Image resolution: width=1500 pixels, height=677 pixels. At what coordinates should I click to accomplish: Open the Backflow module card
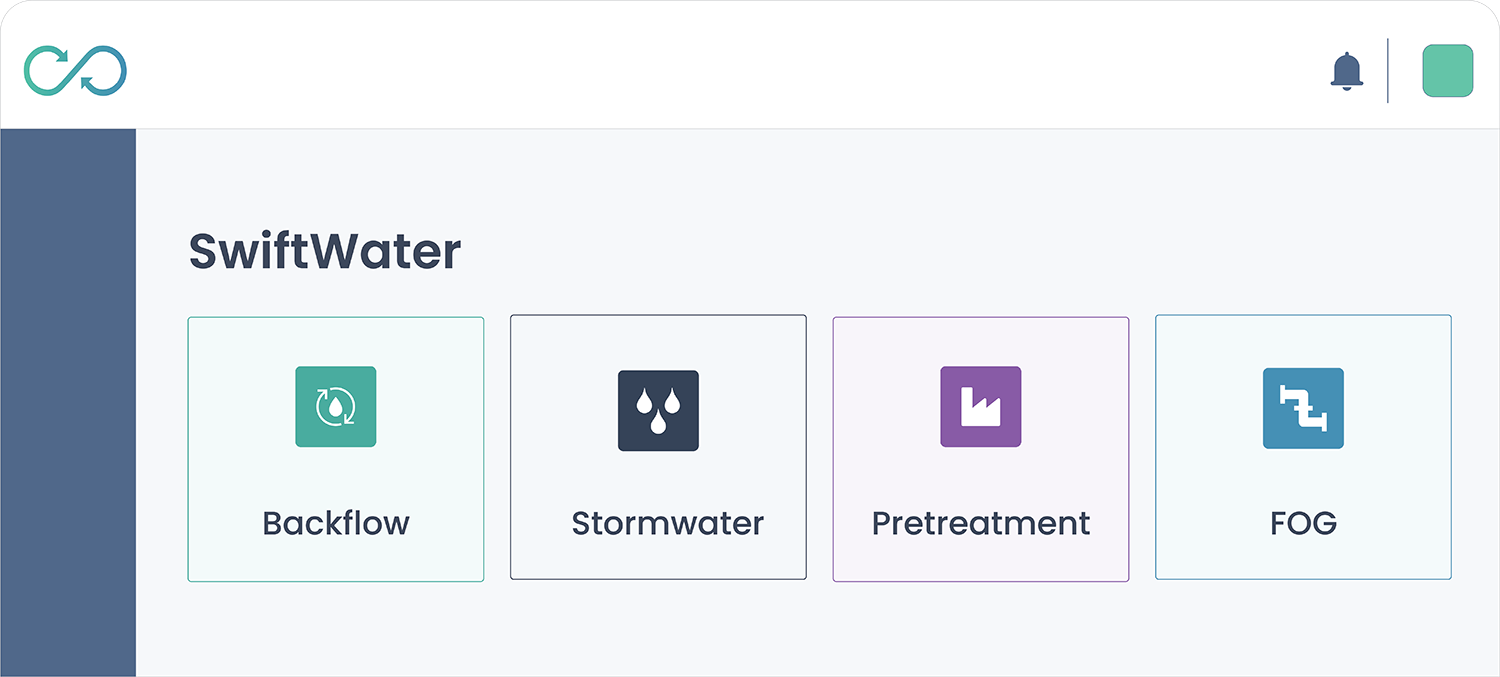coord(336,470)
